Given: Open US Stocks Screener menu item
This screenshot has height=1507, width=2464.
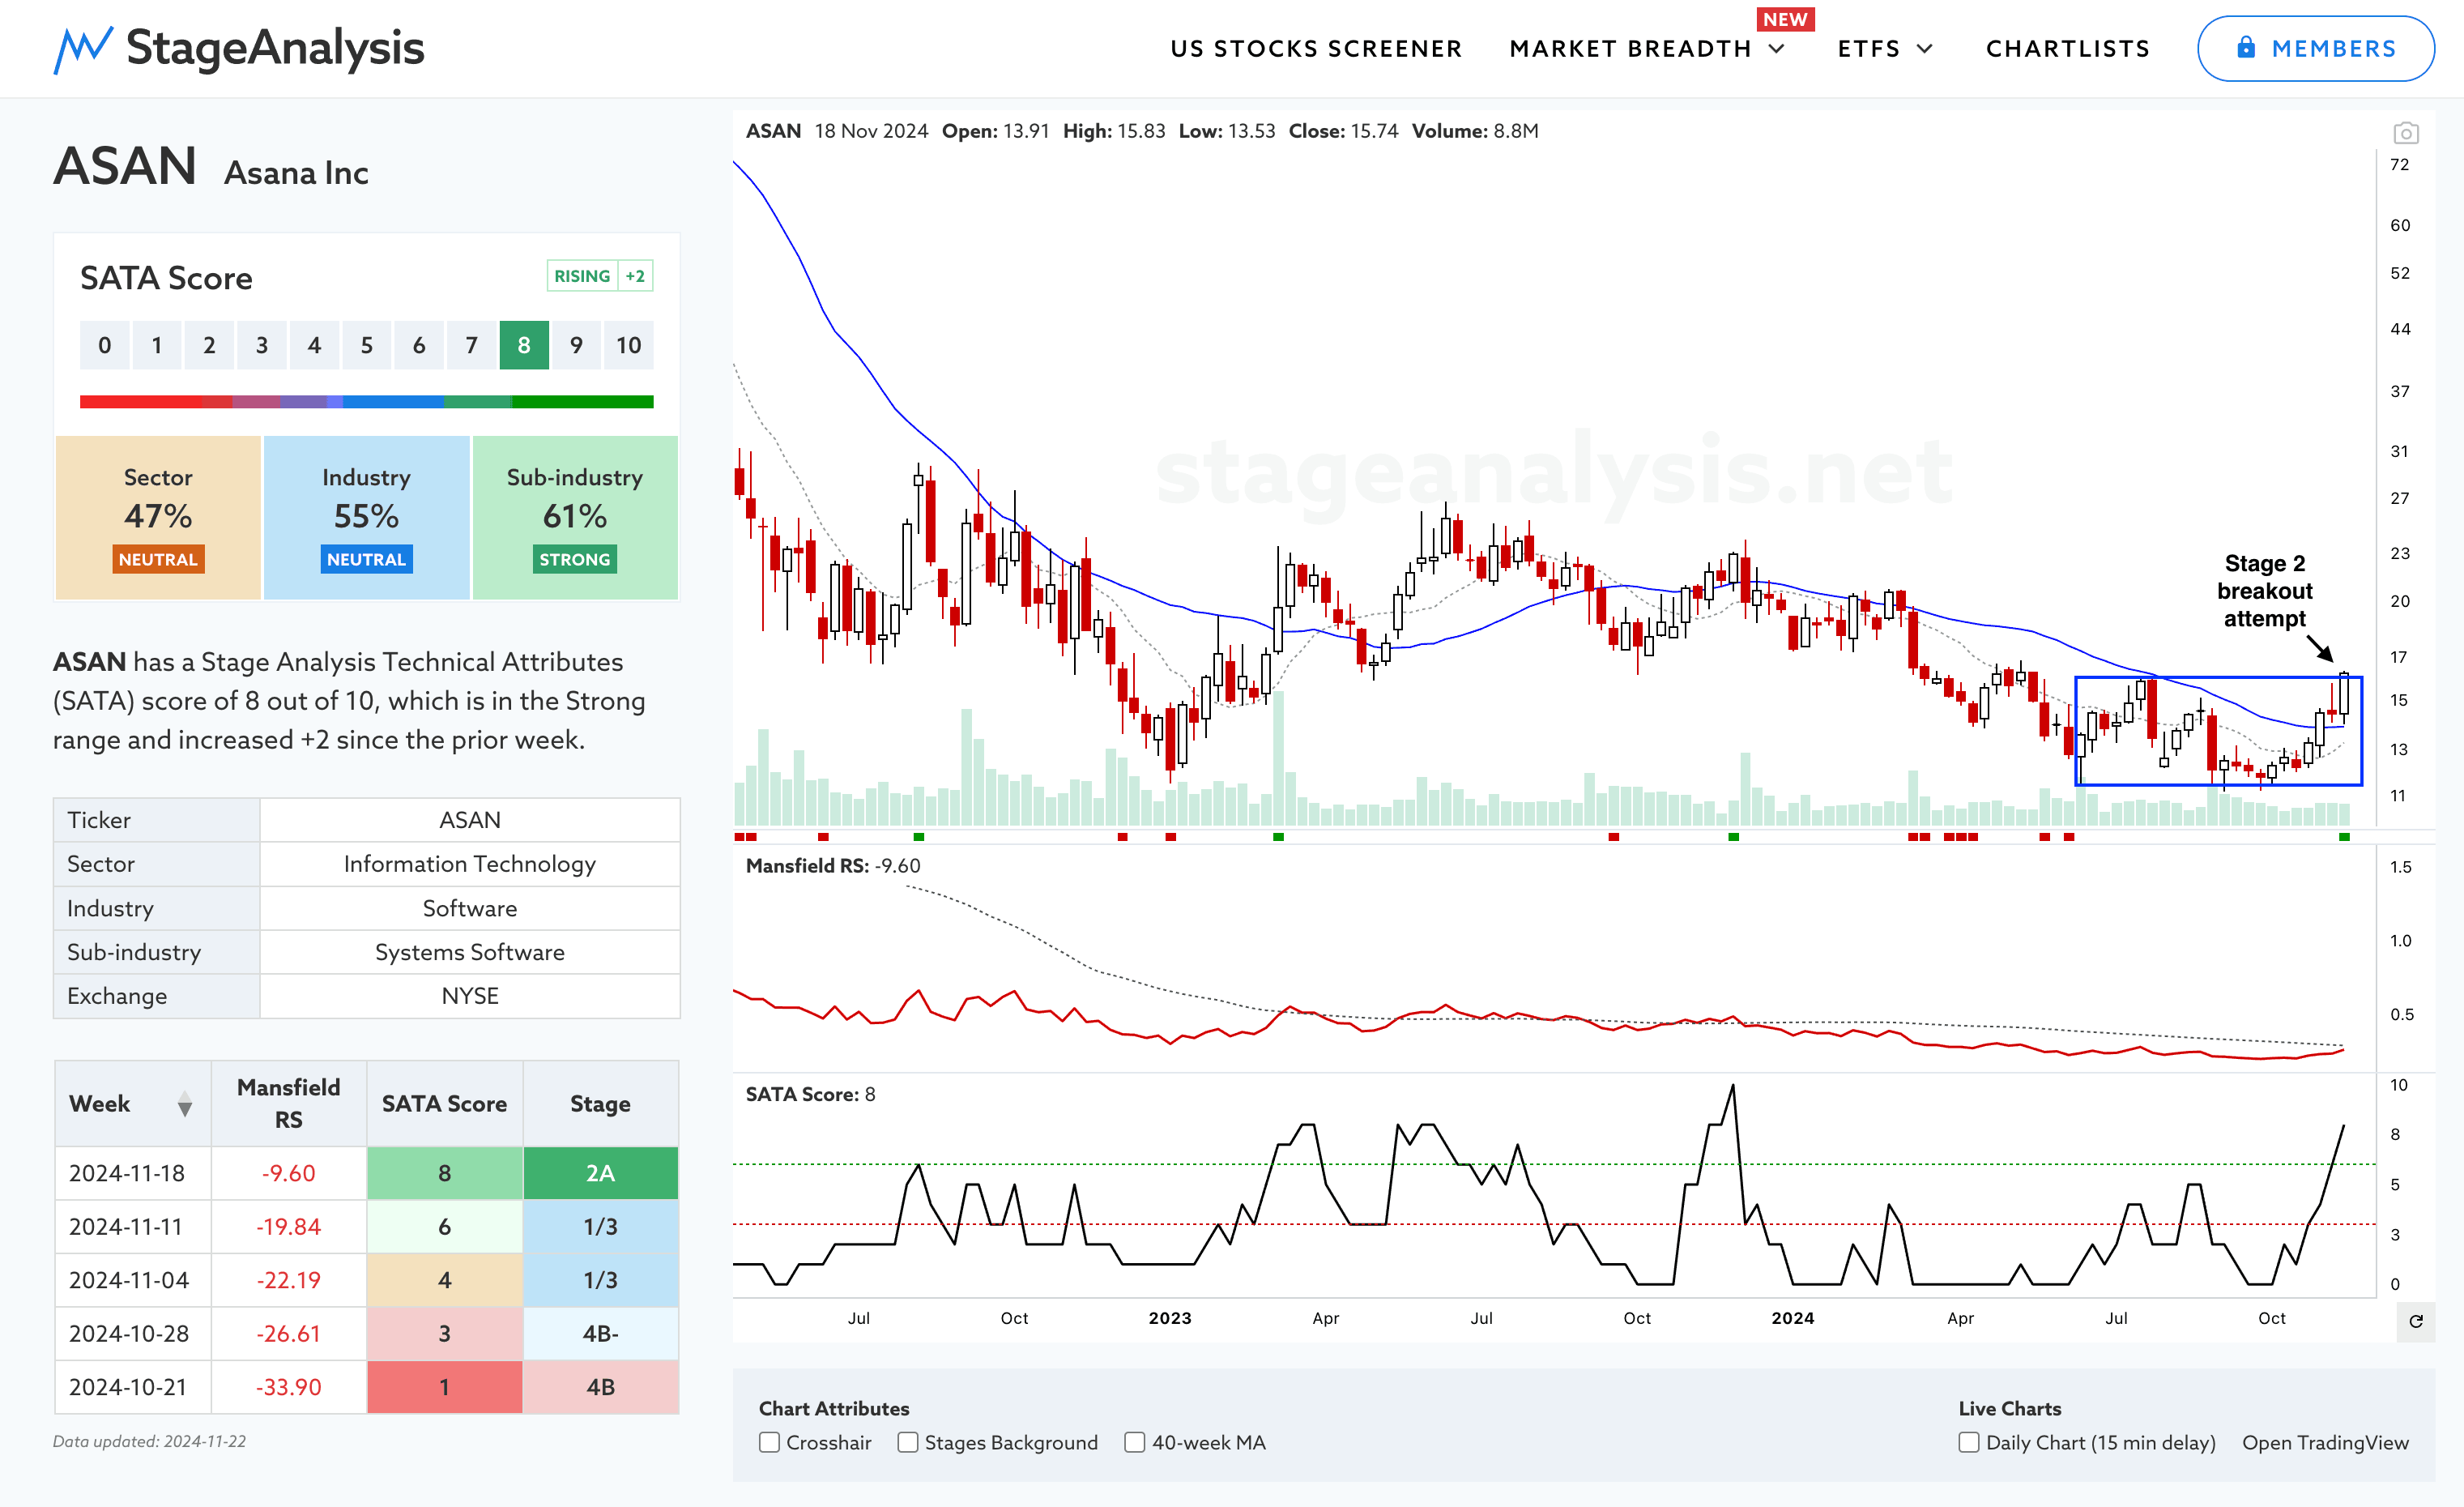Looking at the screenshot, I should [1316, 49].
